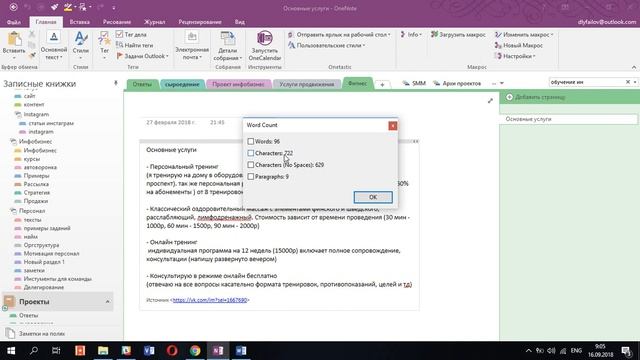Click Найти теги find tags
640x360 pixels.
(135, 45)
